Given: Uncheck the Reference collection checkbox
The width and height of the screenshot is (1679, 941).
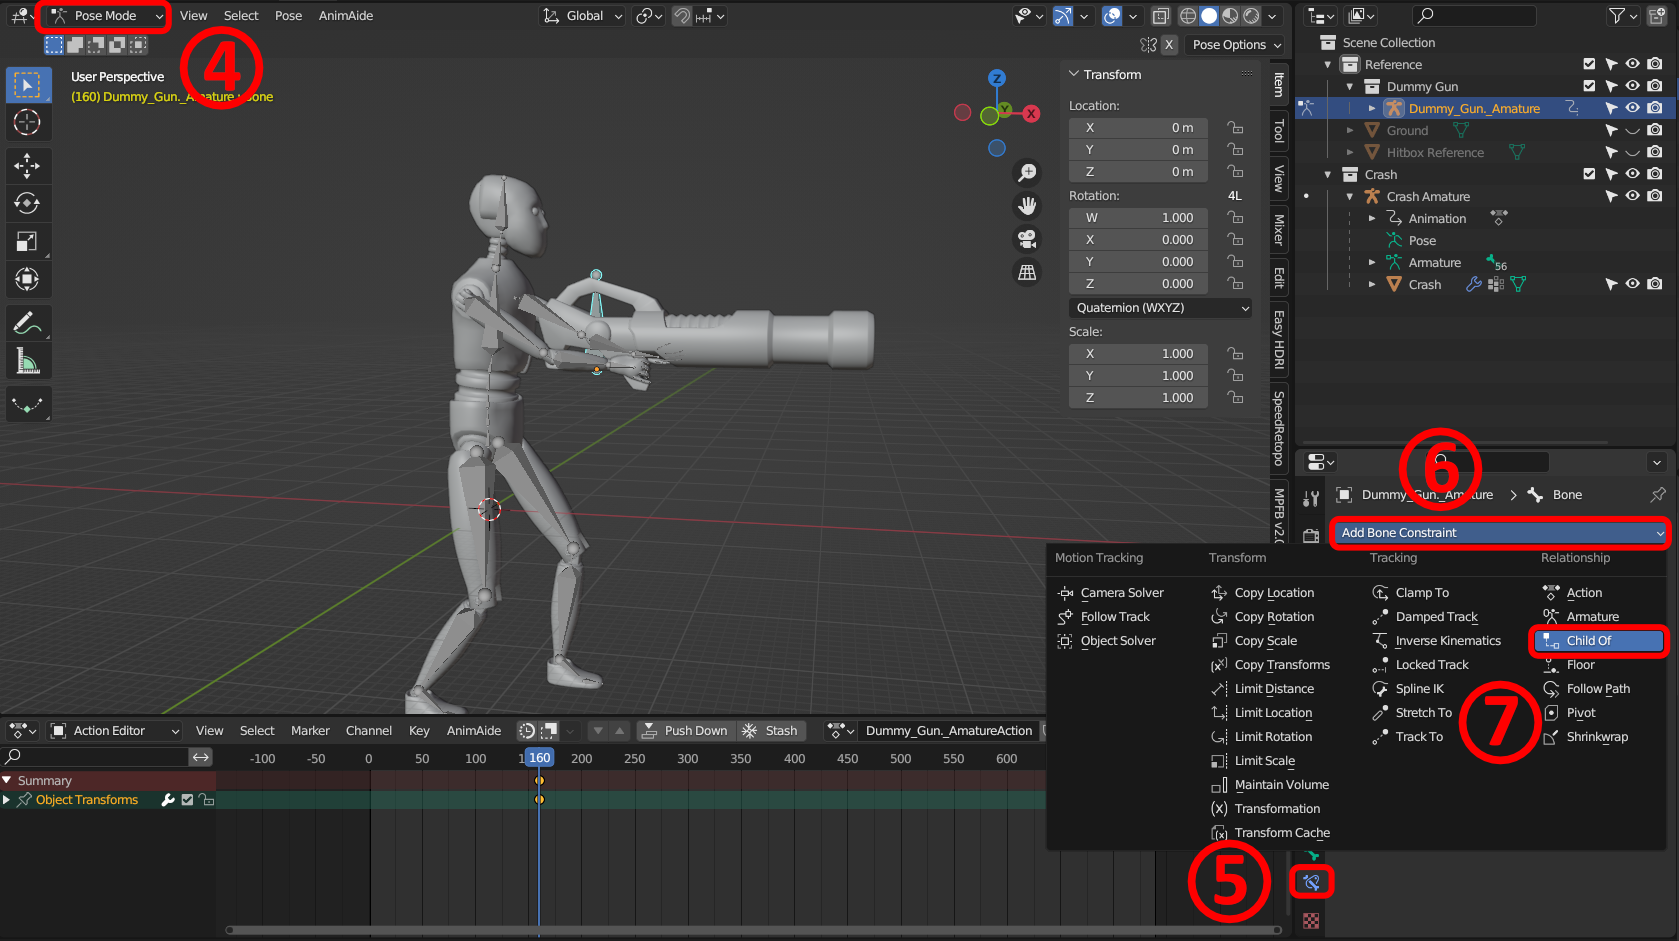Looking at the screenshot, I should 1589,64.
